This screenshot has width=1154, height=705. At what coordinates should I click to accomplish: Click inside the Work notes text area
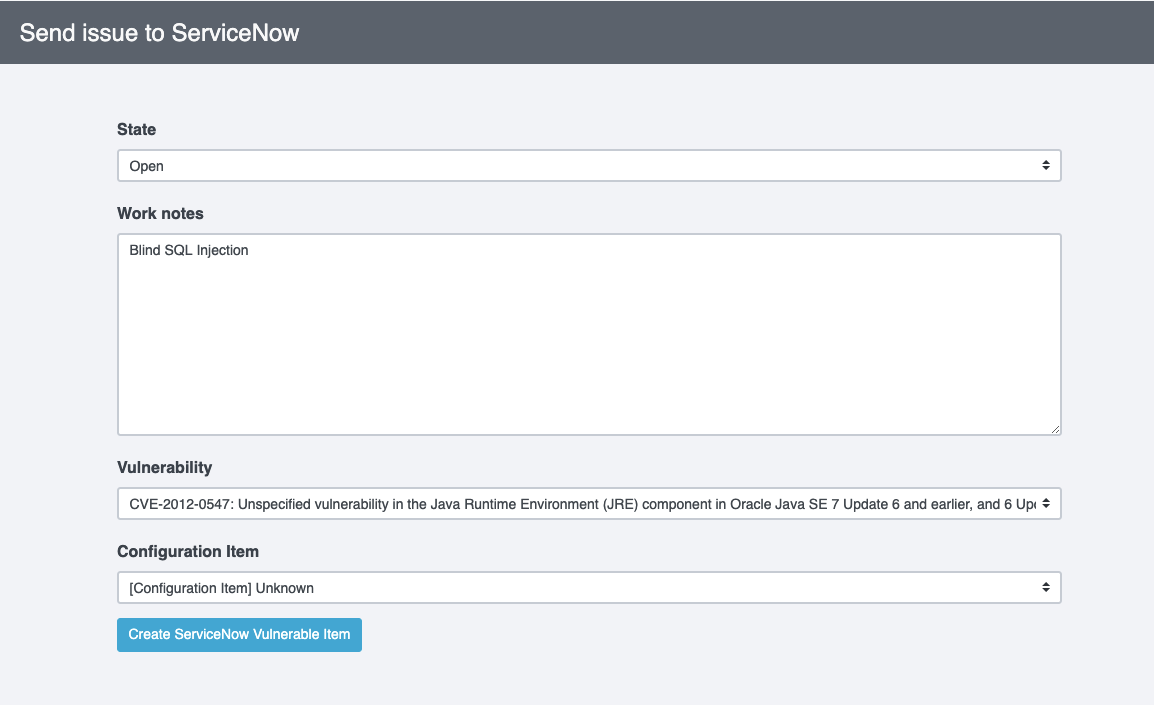pyautogui.click(x=589, y=334)
